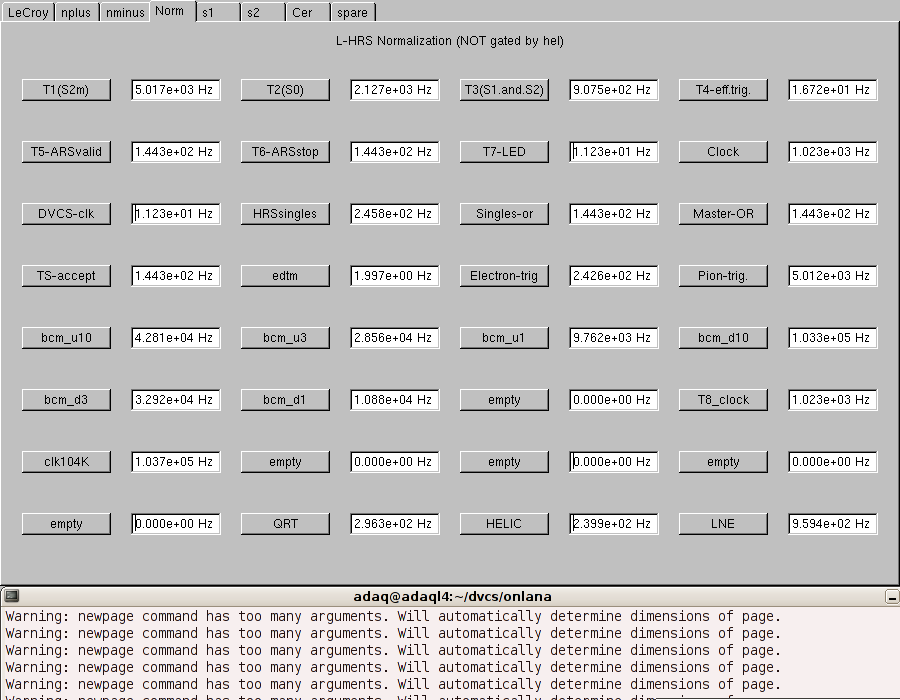Switch to the s1 tab
This screenshot has height=700, width=900.
click(x=218, y=12)
